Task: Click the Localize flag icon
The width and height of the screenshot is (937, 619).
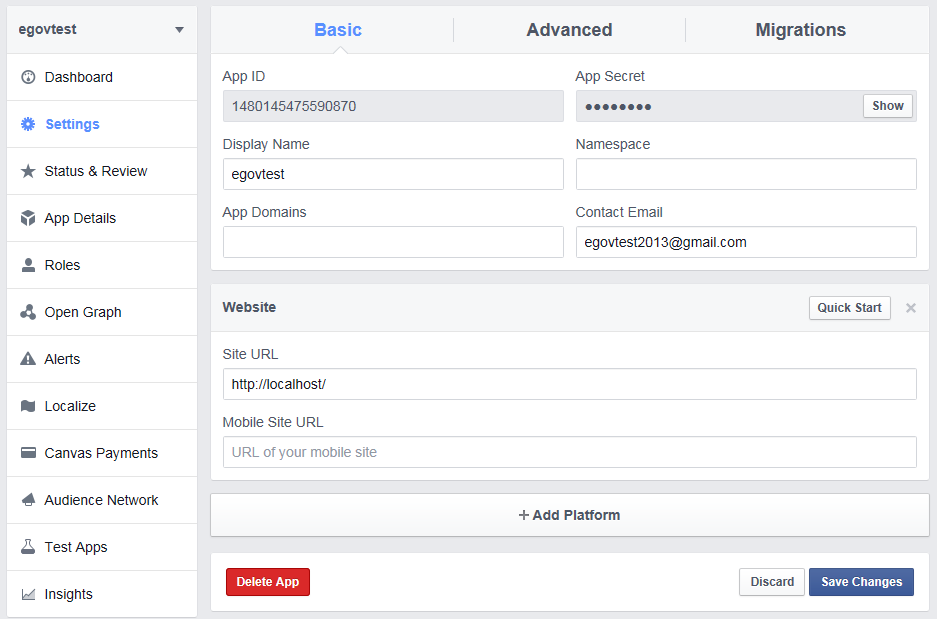Action: coord(28,406)
